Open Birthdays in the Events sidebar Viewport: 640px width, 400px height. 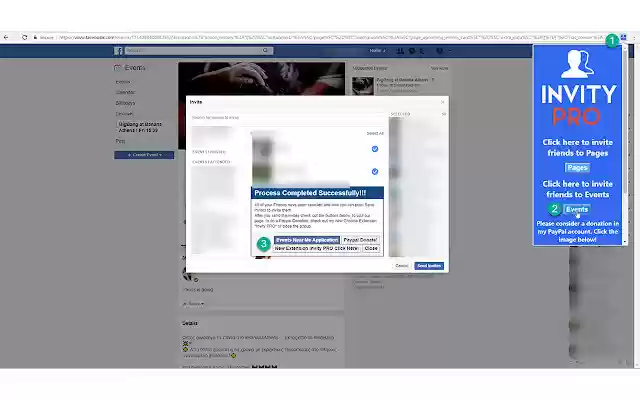pyautogui.click(x=125, y=103)
